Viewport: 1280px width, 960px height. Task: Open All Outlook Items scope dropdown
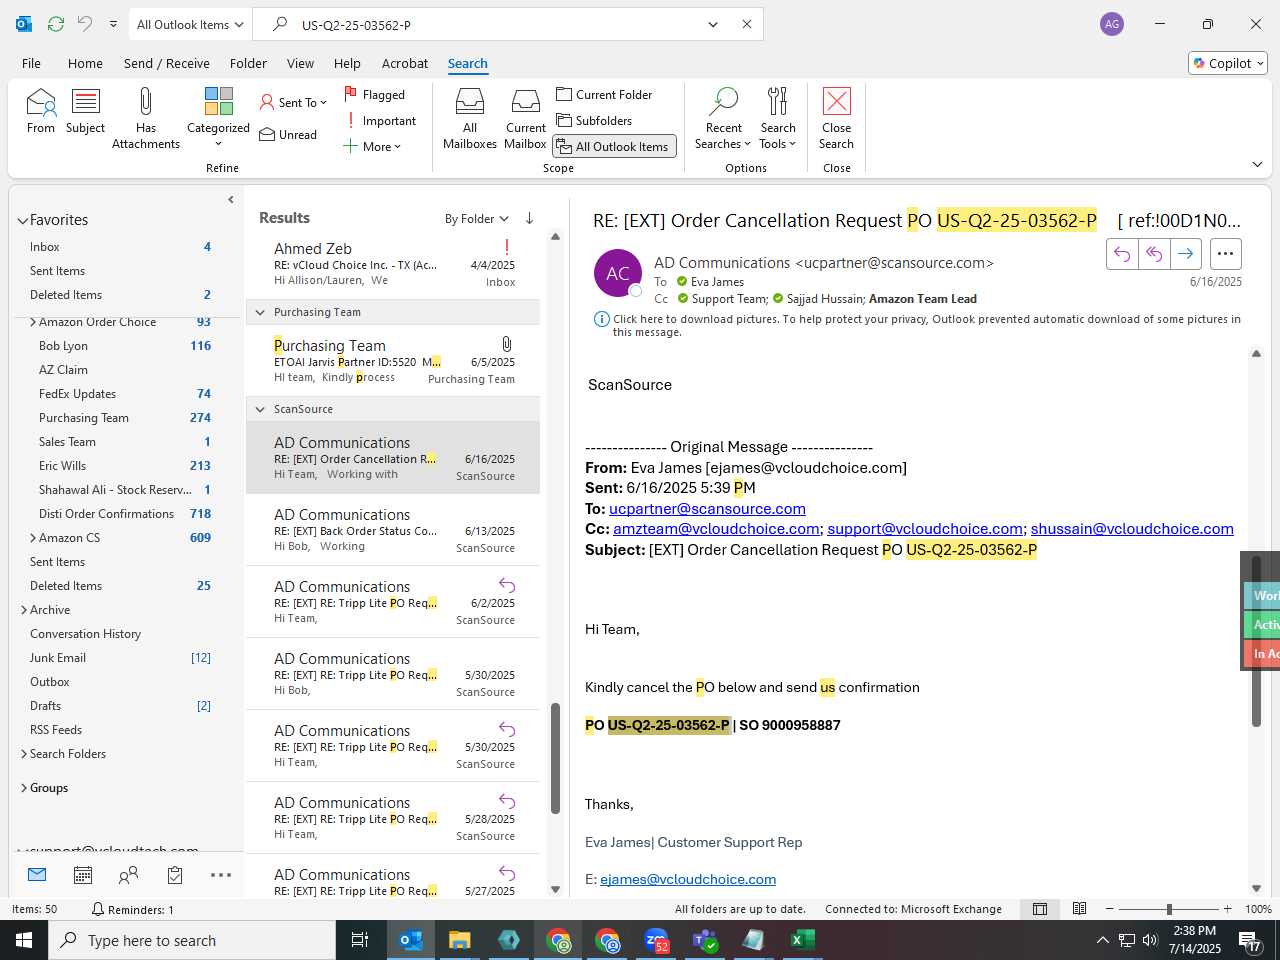point(189,24)
